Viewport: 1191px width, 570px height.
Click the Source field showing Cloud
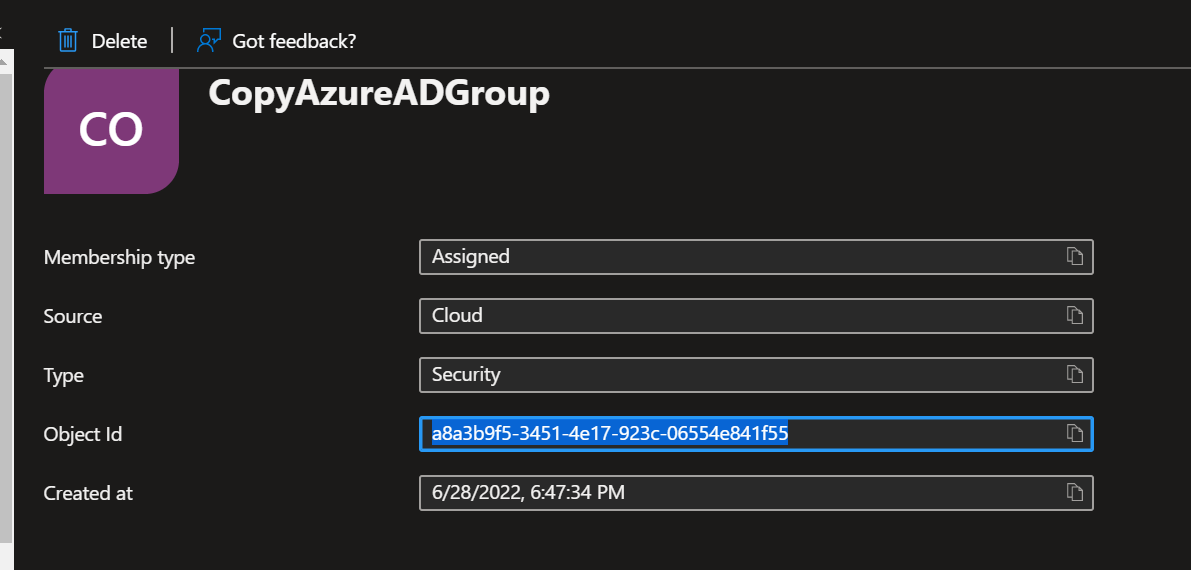click(756, 315)
